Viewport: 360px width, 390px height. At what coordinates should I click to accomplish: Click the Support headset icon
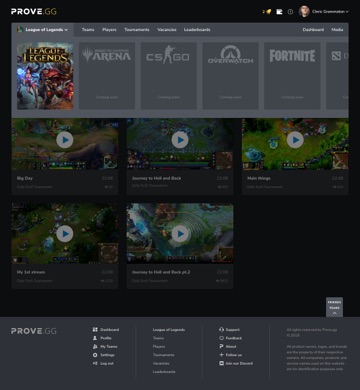pos(221,329)
